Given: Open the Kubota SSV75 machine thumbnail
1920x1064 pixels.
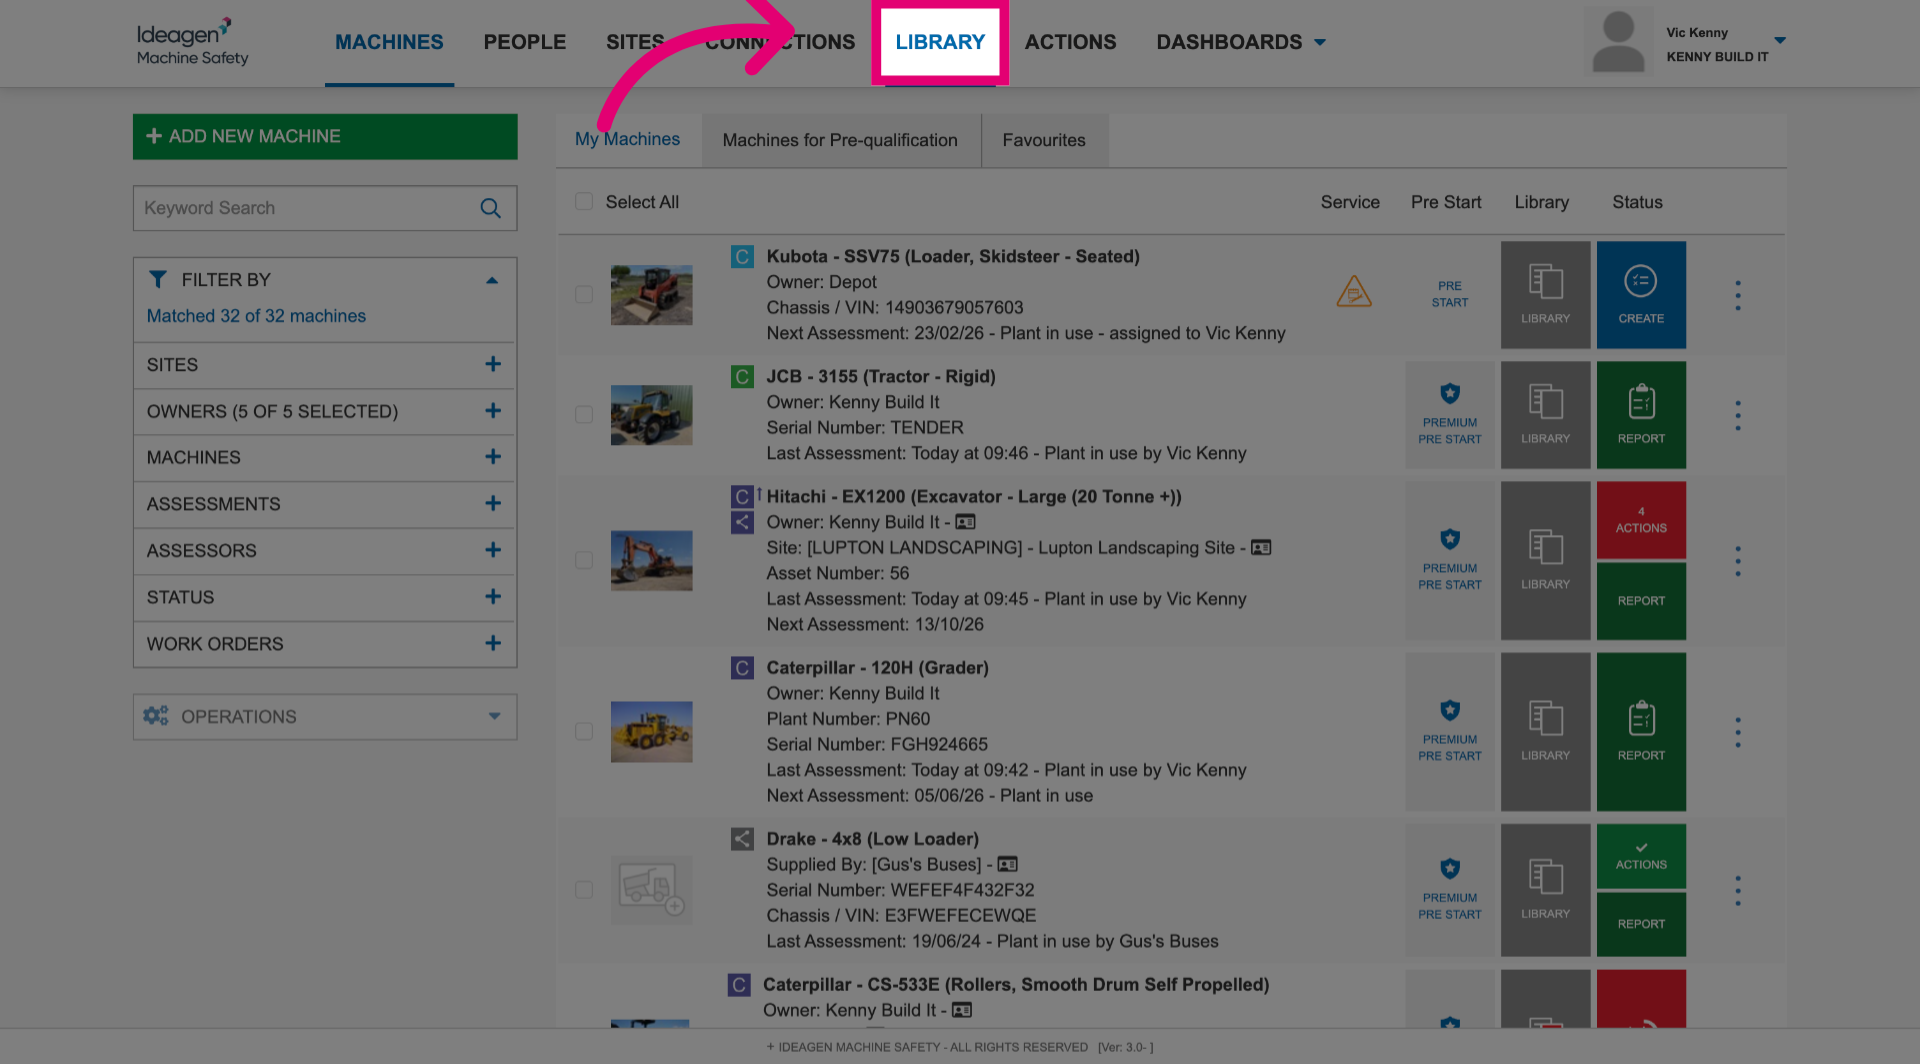Looking at the screenshot, I should pyautogui.click(x=652, y=294).
